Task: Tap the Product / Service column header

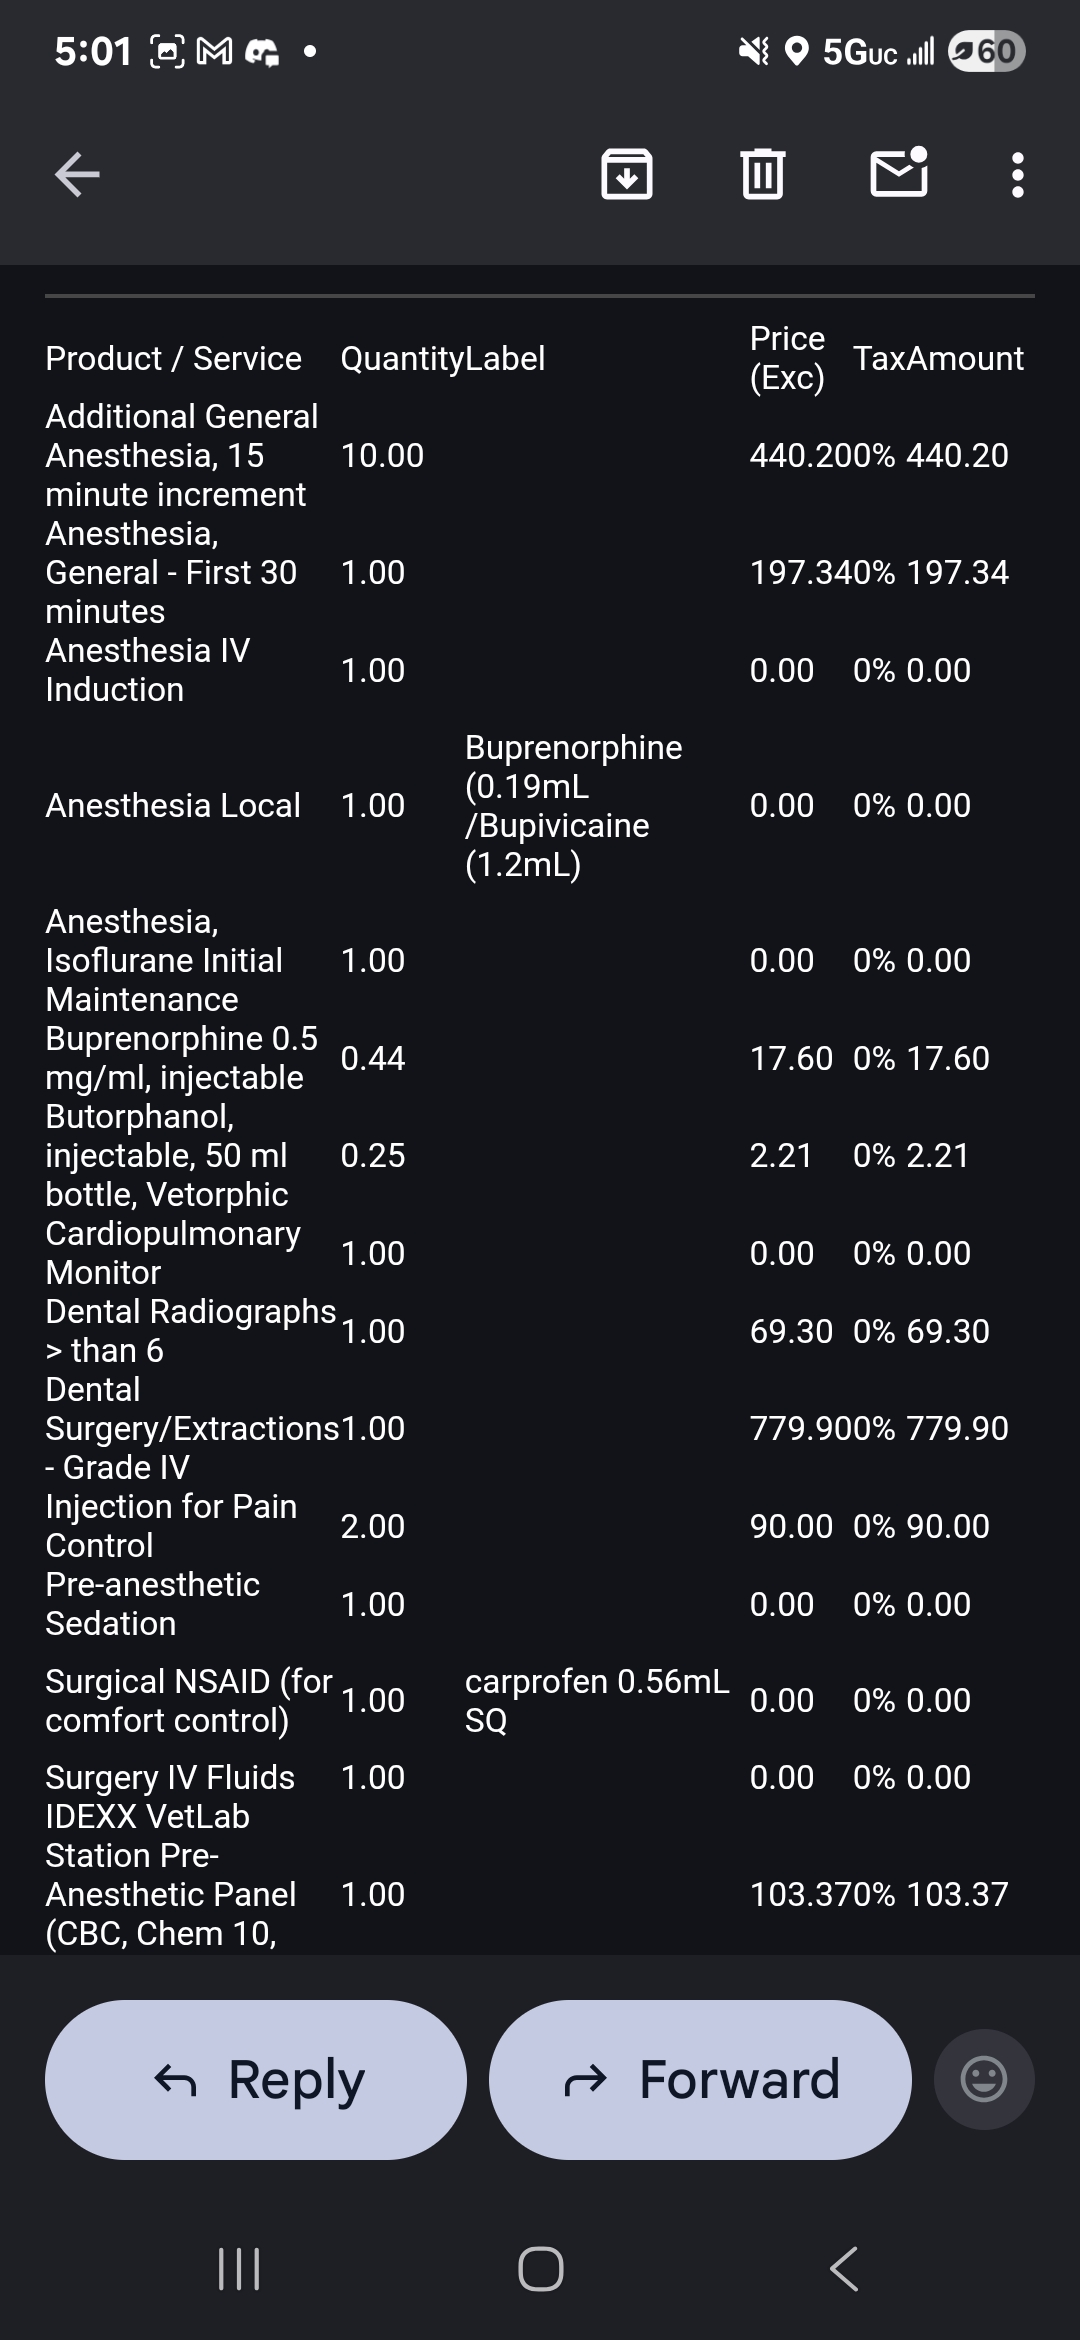Action: click(173, 358)
